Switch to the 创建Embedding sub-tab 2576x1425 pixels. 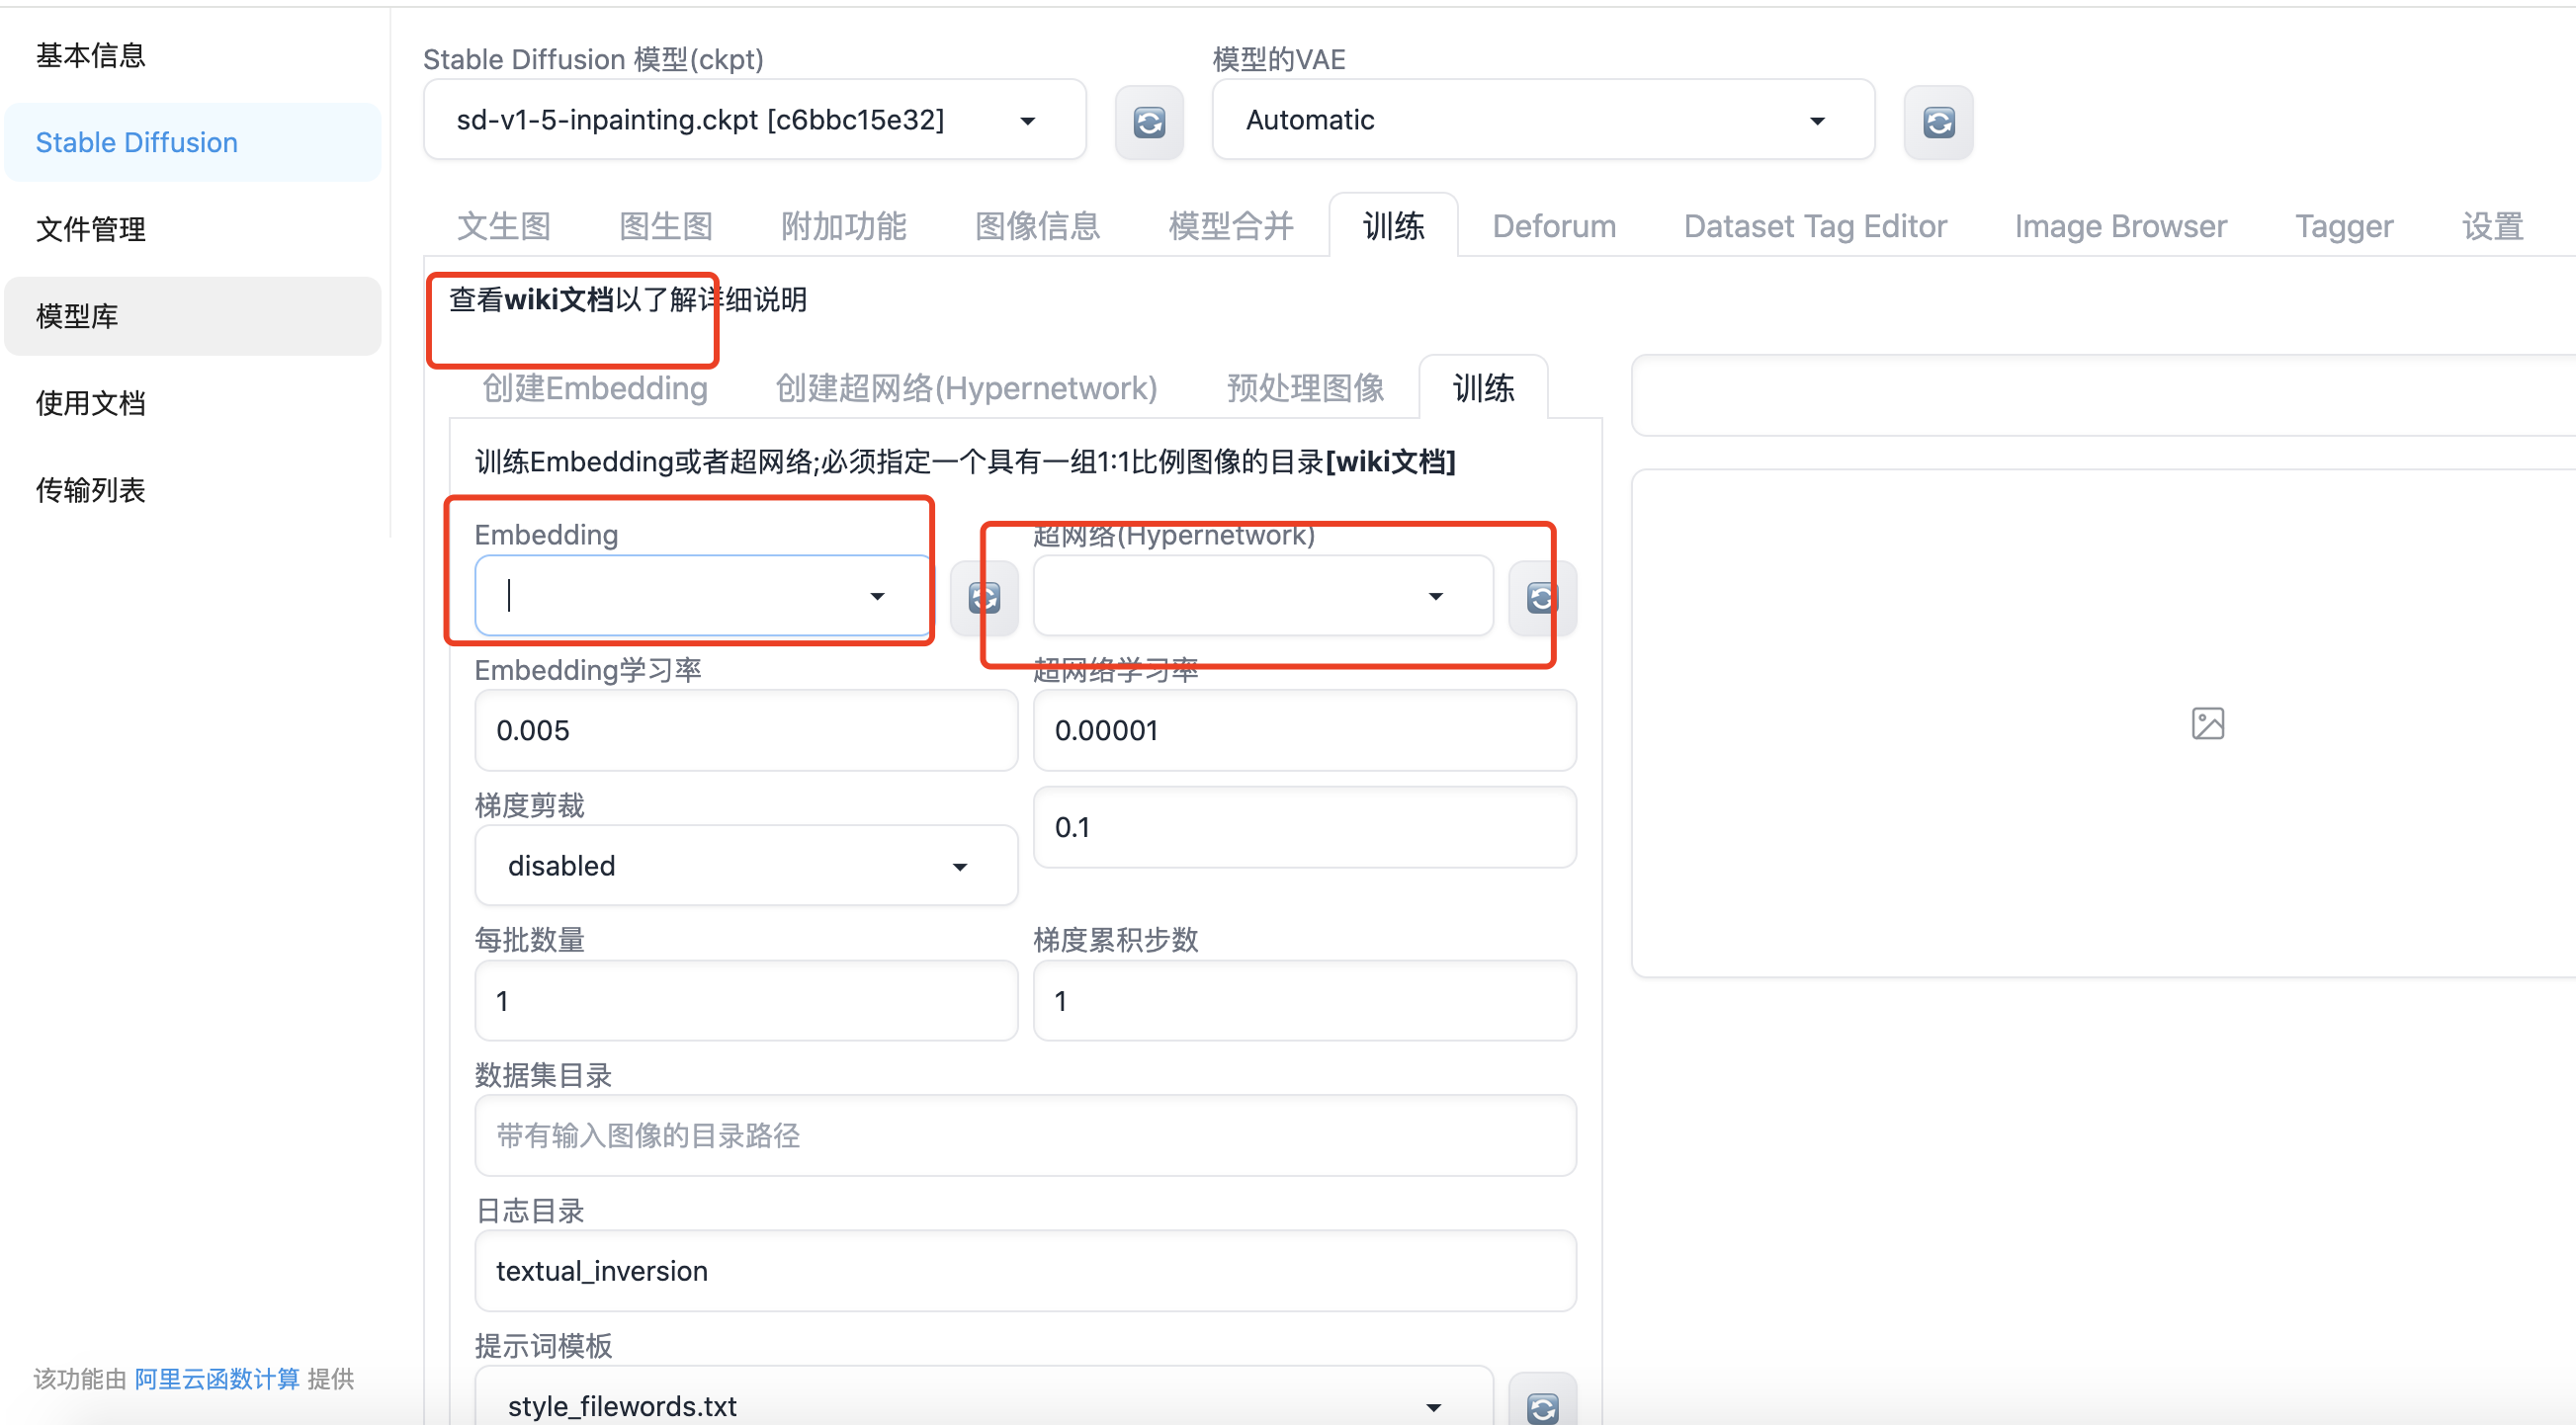594,388
